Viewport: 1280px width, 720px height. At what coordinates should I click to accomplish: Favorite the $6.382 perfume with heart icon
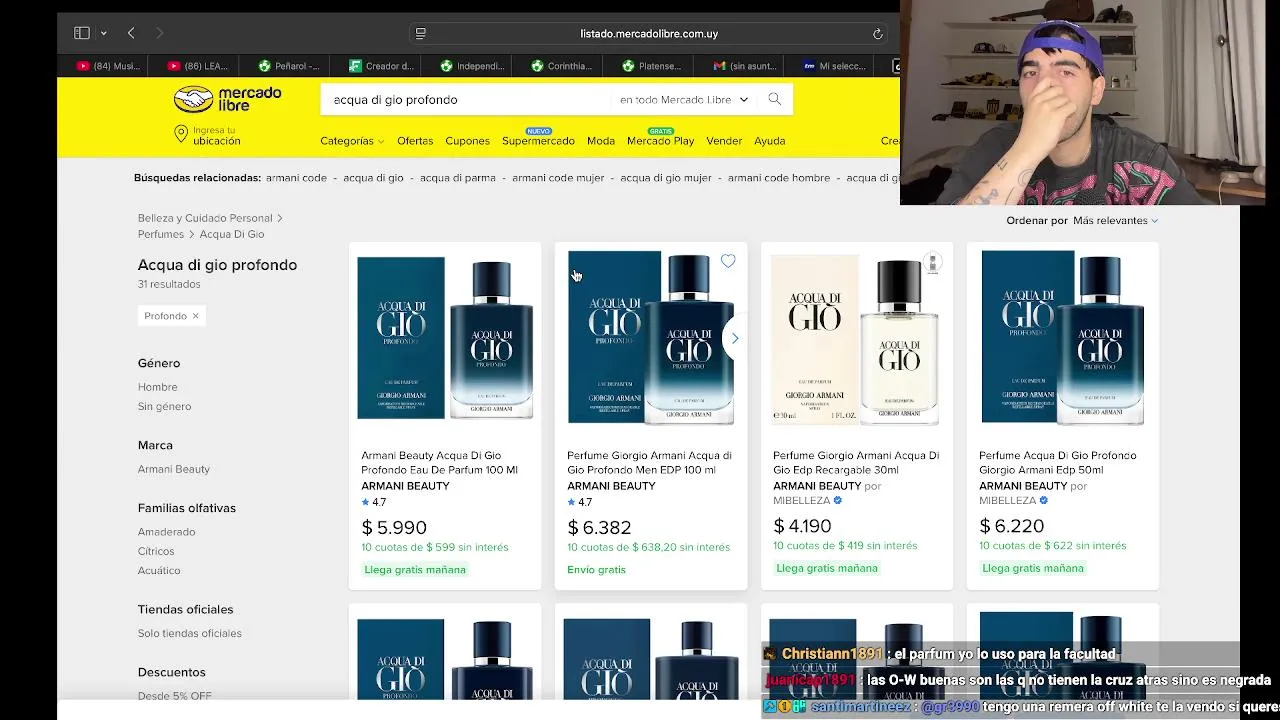728,261
